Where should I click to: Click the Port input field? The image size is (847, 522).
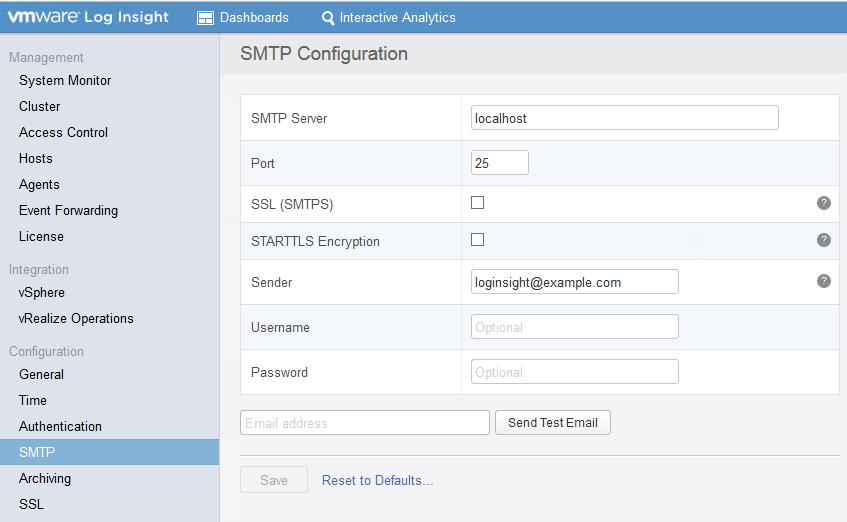pos(500,163)
